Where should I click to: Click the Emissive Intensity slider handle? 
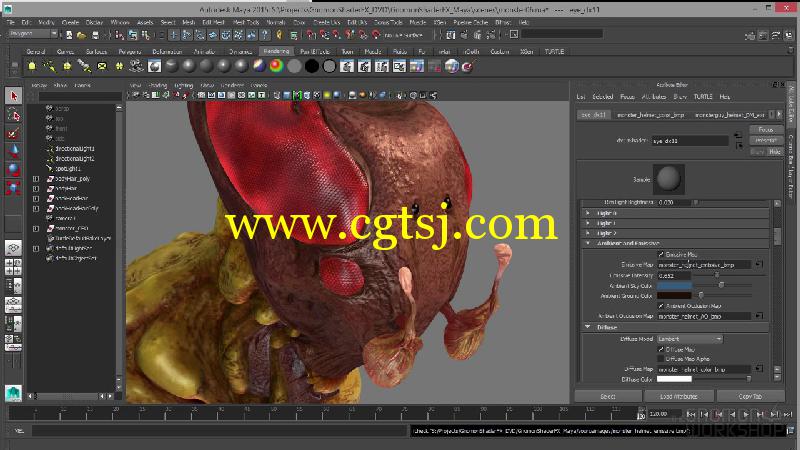[x=717, y=275]
